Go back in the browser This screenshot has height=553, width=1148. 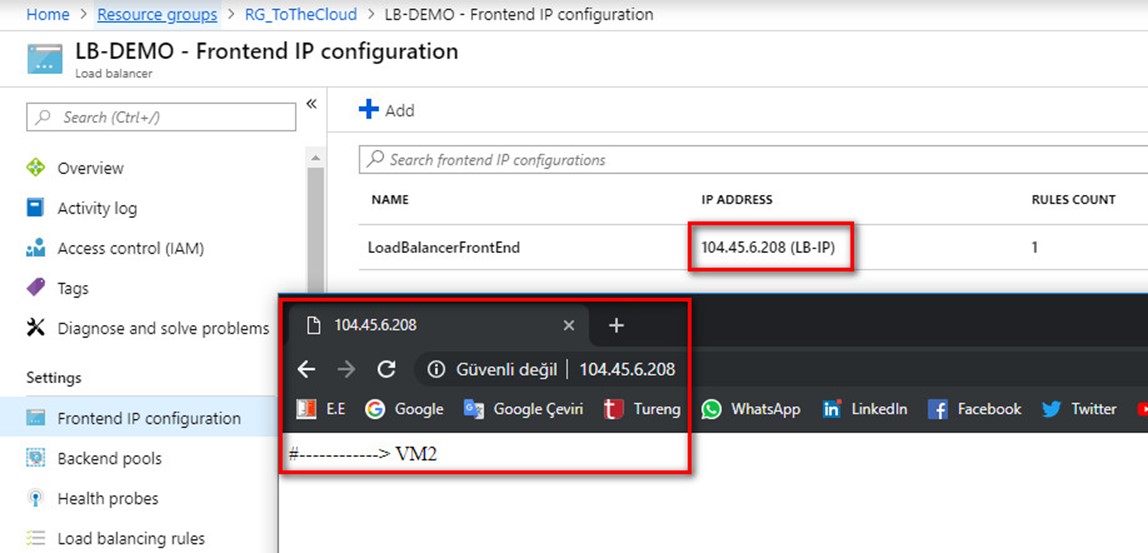click(x=306, y=370)
